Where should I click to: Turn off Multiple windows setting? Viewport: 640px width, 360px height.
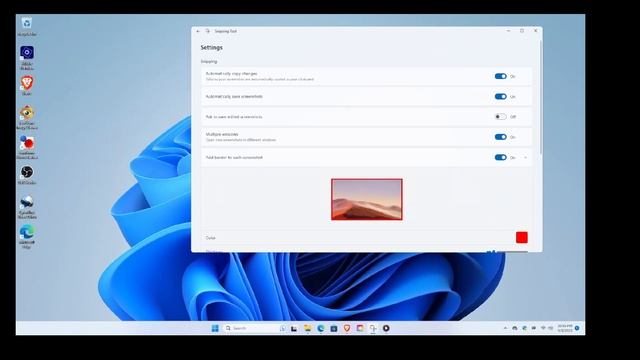(x=500, y=137)
